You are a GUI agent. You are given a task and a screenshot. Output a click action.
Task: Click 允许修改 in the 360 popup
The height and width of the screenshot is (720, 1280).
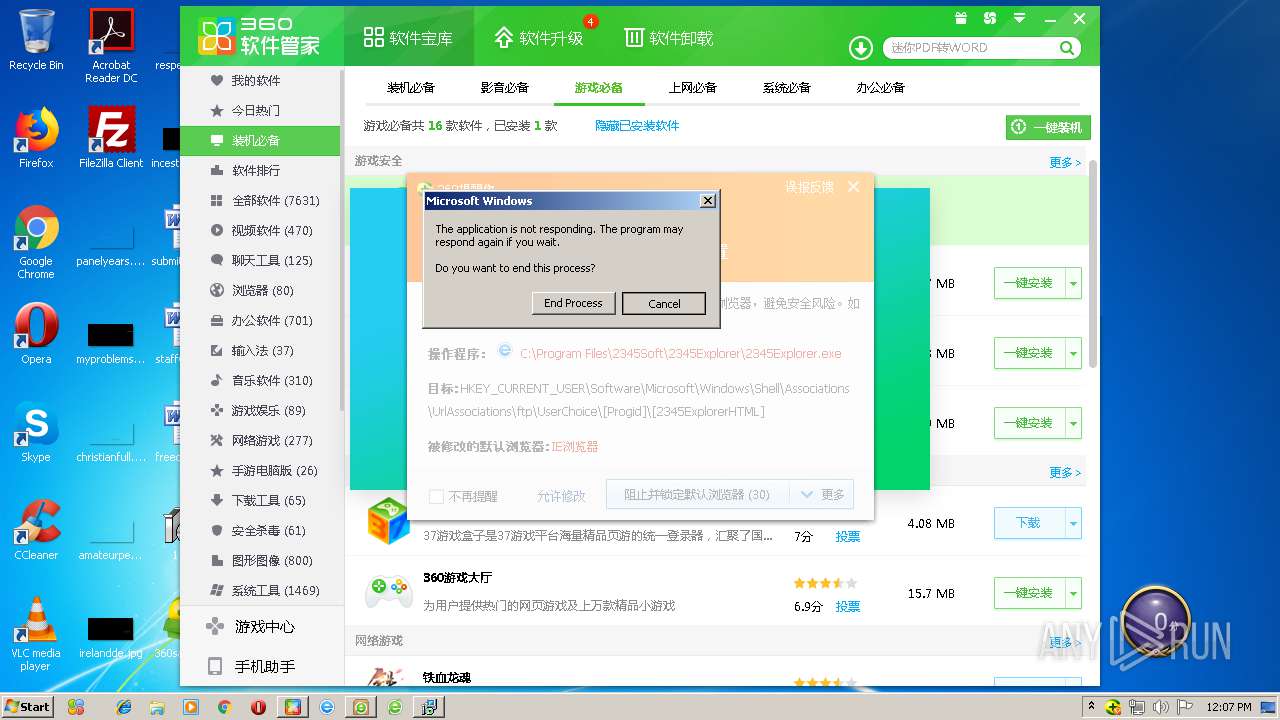[x=561, y=496]
